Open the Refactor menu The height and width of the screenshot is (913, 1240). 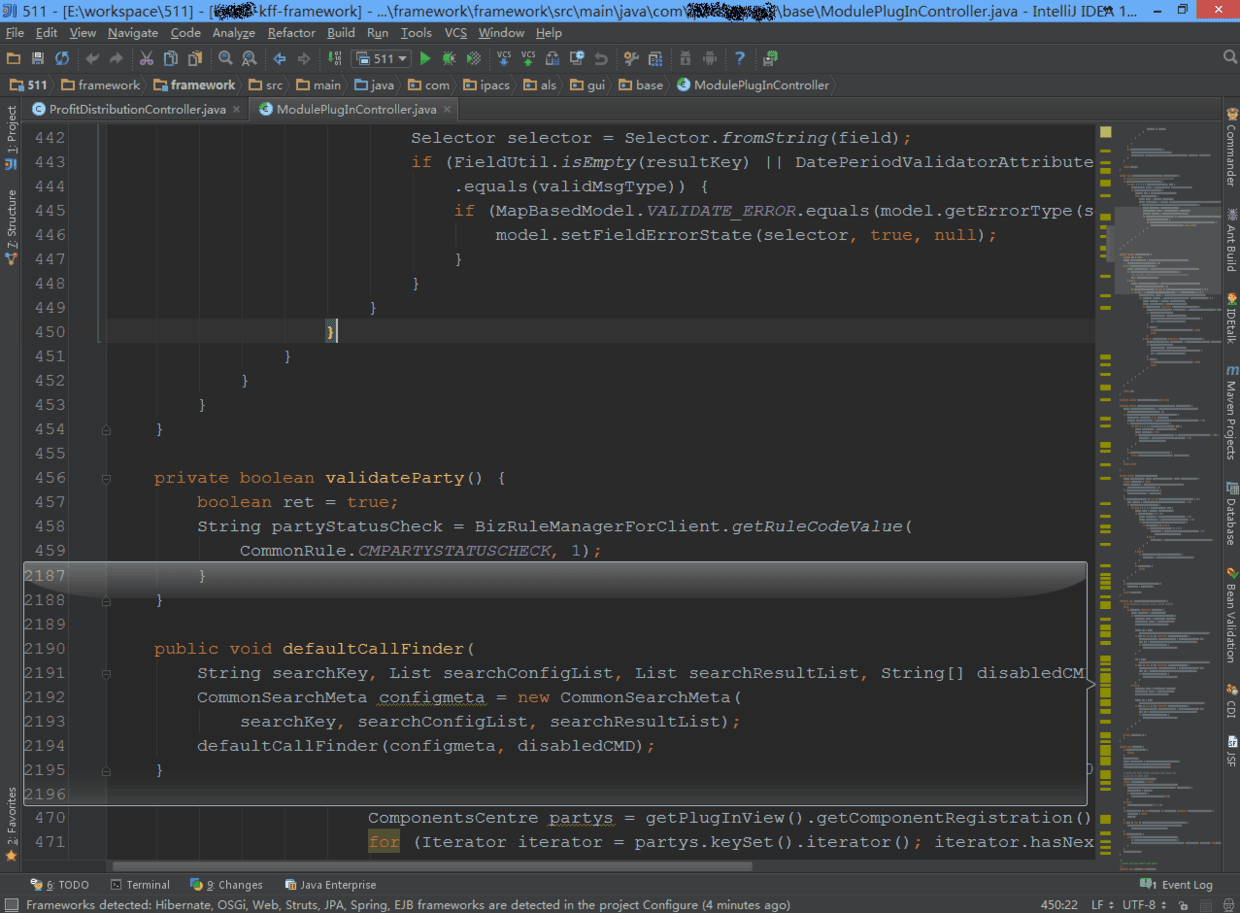291,33
